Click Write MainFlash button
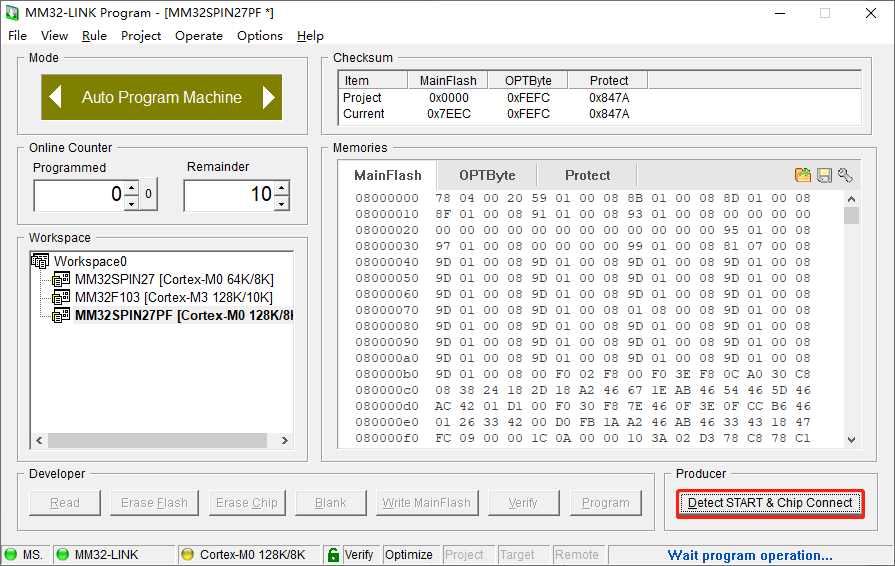The image size is (895, 566). point(426,503)
